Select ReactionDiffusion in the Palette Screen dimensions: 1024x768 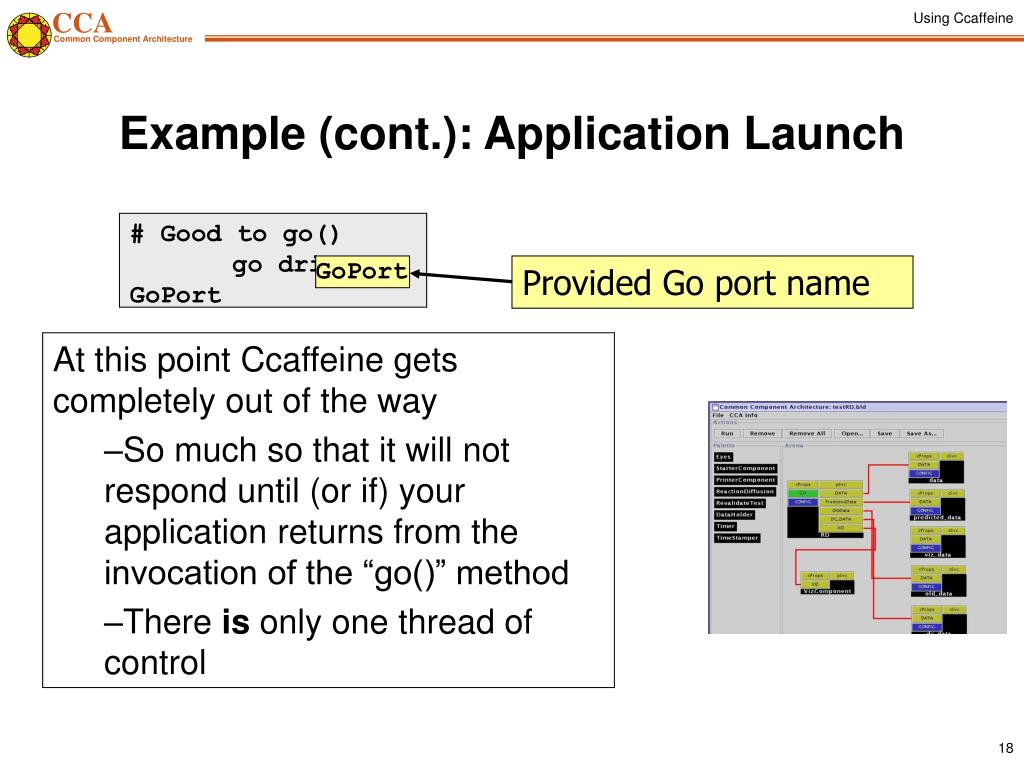[x=744, y=492]
